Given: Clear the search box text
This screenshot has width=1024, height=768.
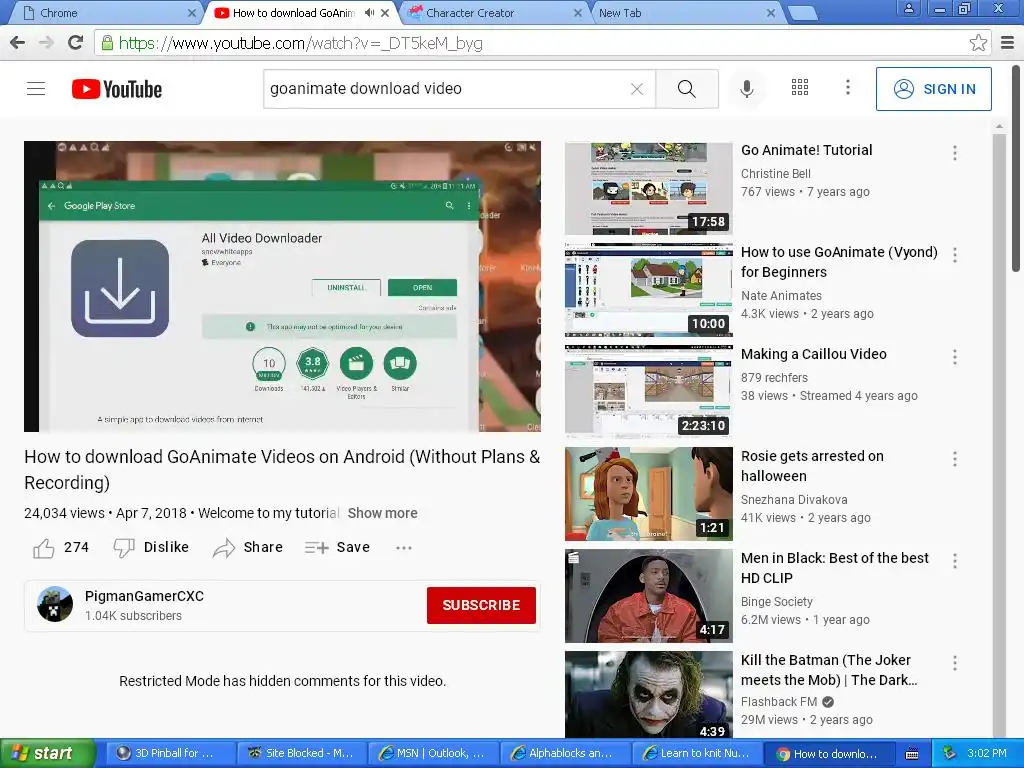Looking at the screenshot, I should (637, 89).
